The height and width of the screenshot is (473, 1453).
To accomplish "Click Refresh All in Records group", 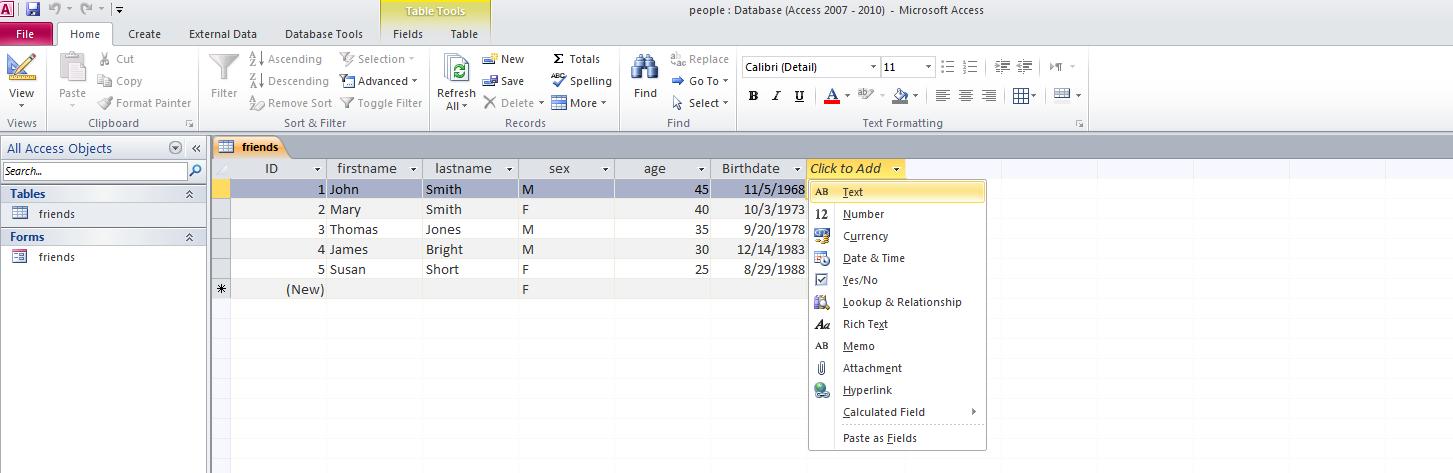I will [456, 82].
